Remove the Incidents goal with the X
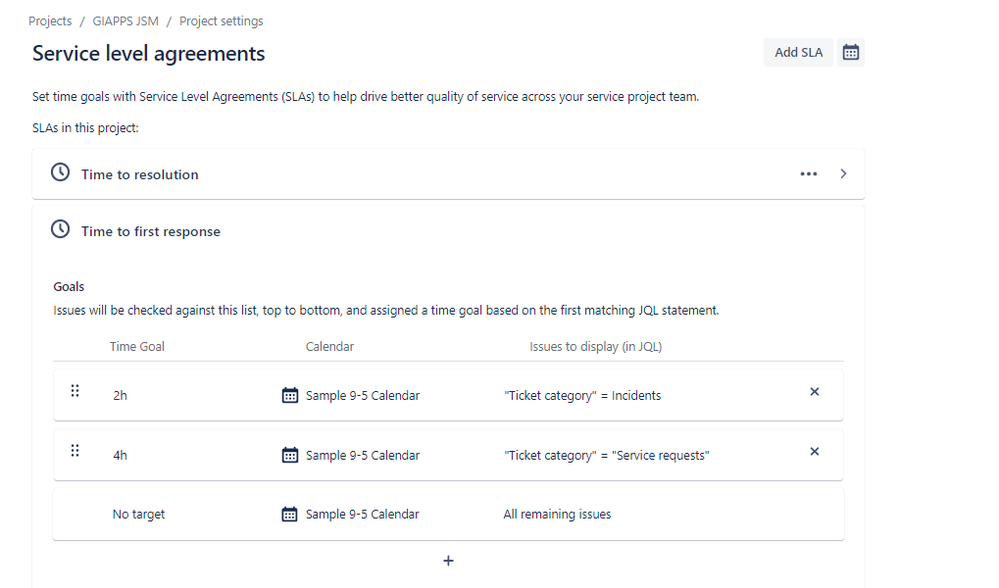Screen dimensions: 999x588 tap(814, 392)
